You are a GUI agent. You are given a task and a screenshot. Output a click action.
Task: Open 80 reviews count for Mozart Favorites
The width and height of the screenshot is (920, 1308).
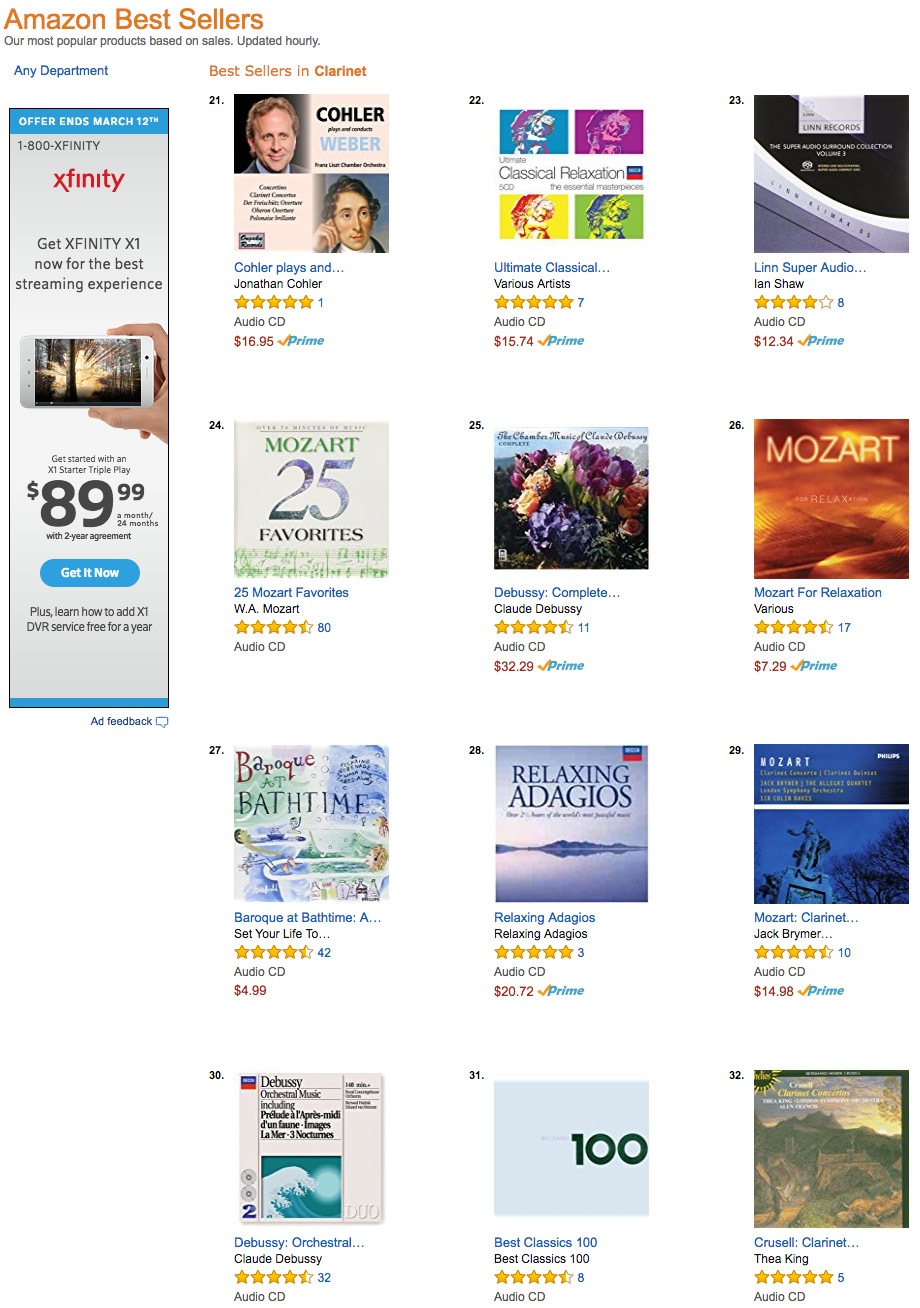(324, 628)
